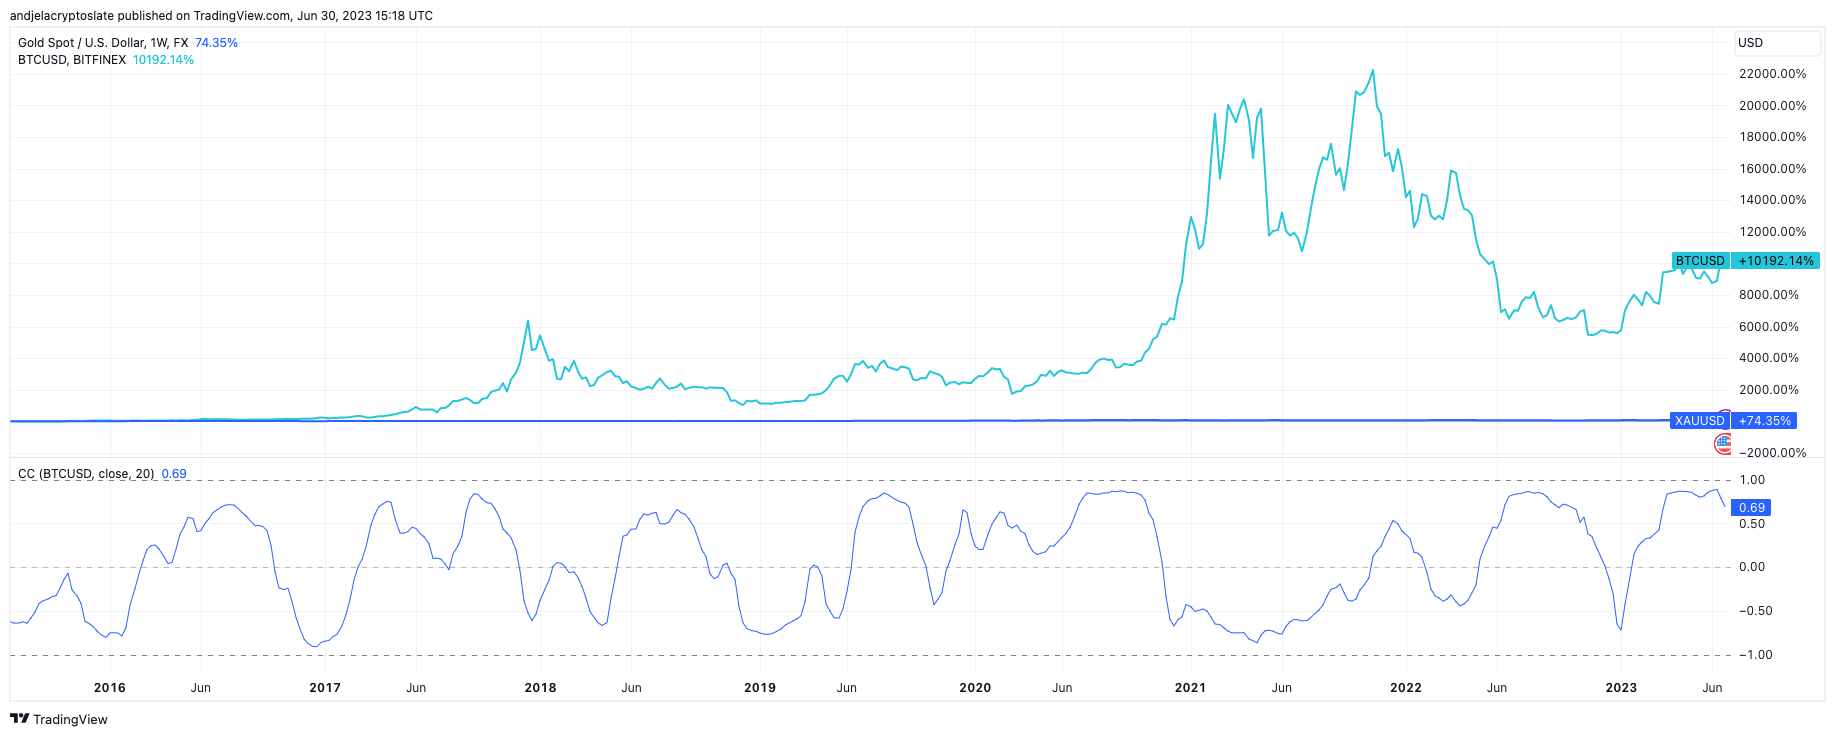Click the Jun label between 2020 and 2021
Viewport: 1835px width, 736px height.
1062,688
